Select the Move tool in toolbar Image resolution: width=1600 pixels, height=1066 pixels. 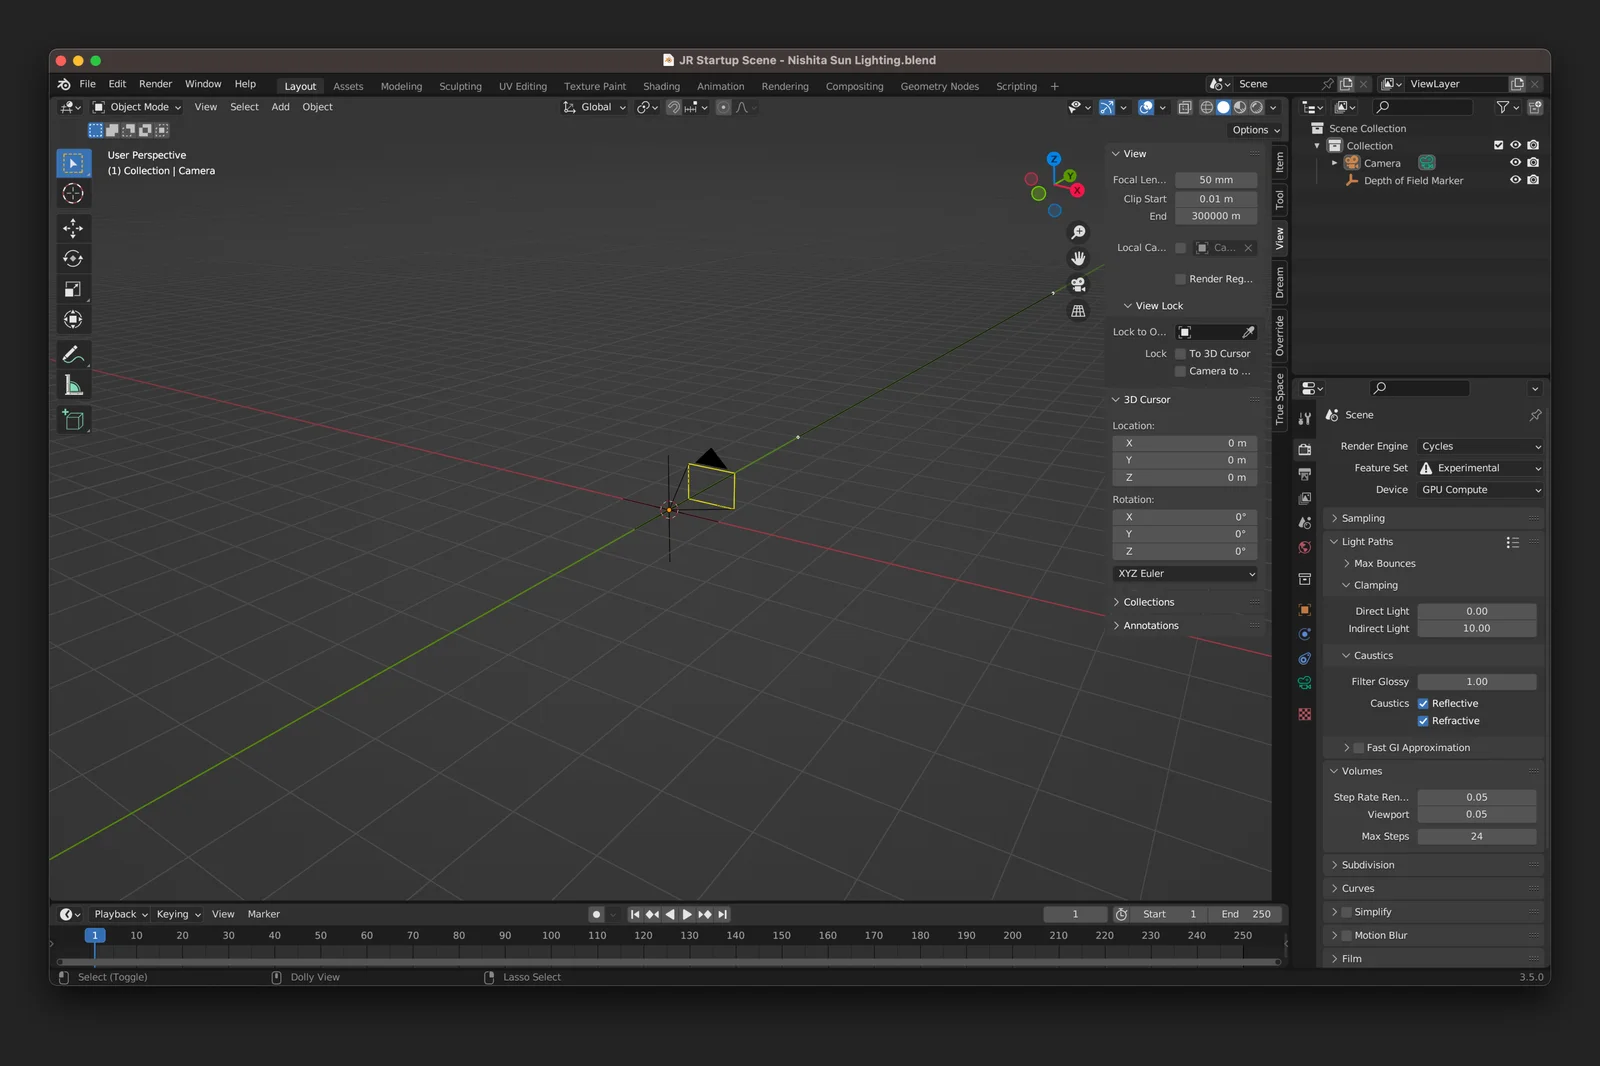pos(73,228)
